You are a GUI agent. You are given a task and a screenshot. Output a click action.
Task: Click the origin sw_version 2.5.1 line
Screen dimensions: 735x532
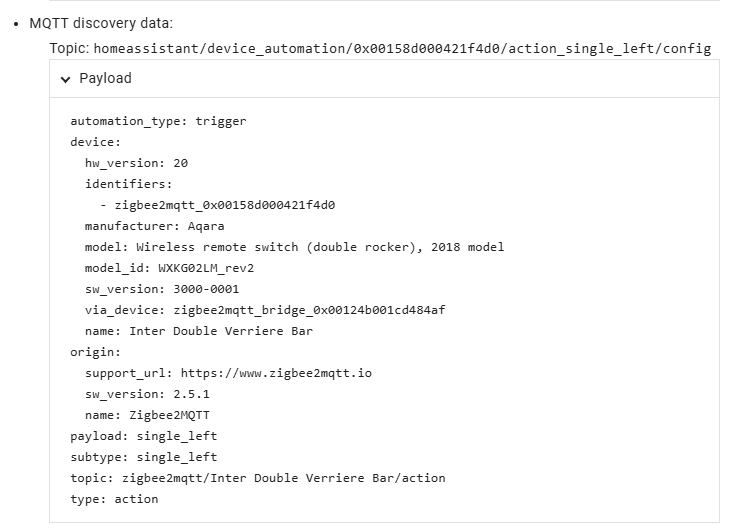pyautogui.click(x=147, y=394)
